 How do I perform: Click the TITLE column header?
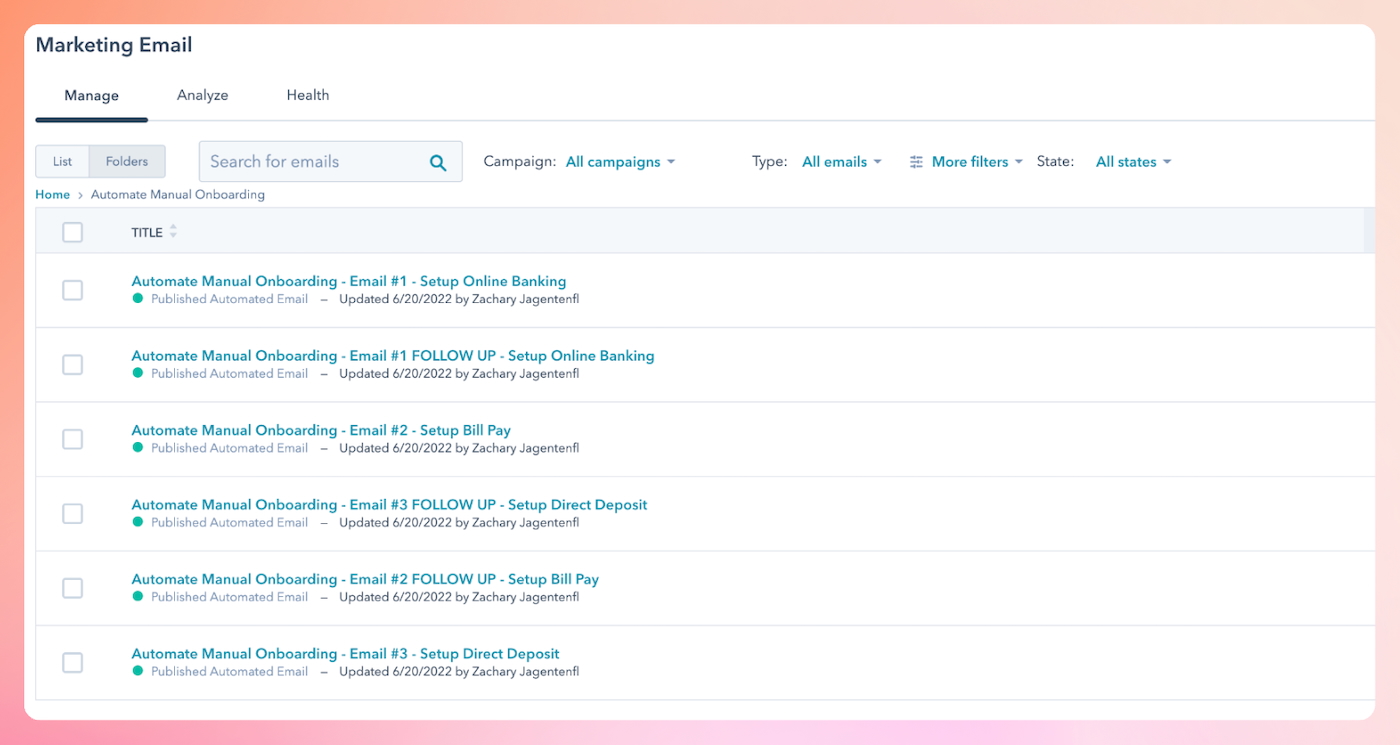click(147, 232)
